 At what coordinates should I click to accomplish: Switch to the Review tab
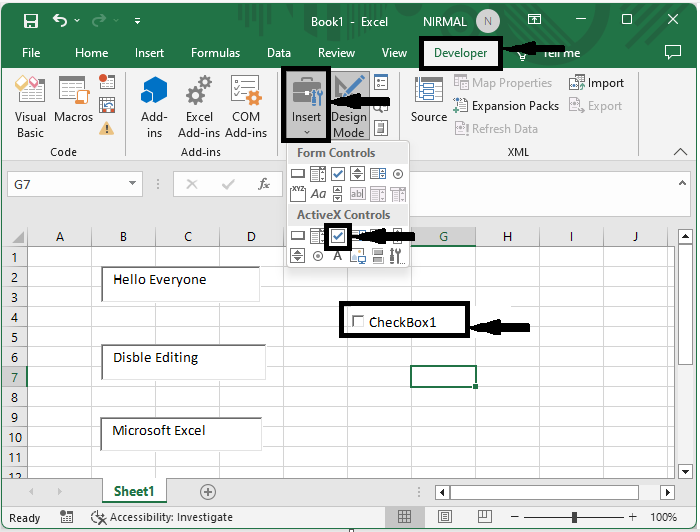coord(336,53)
